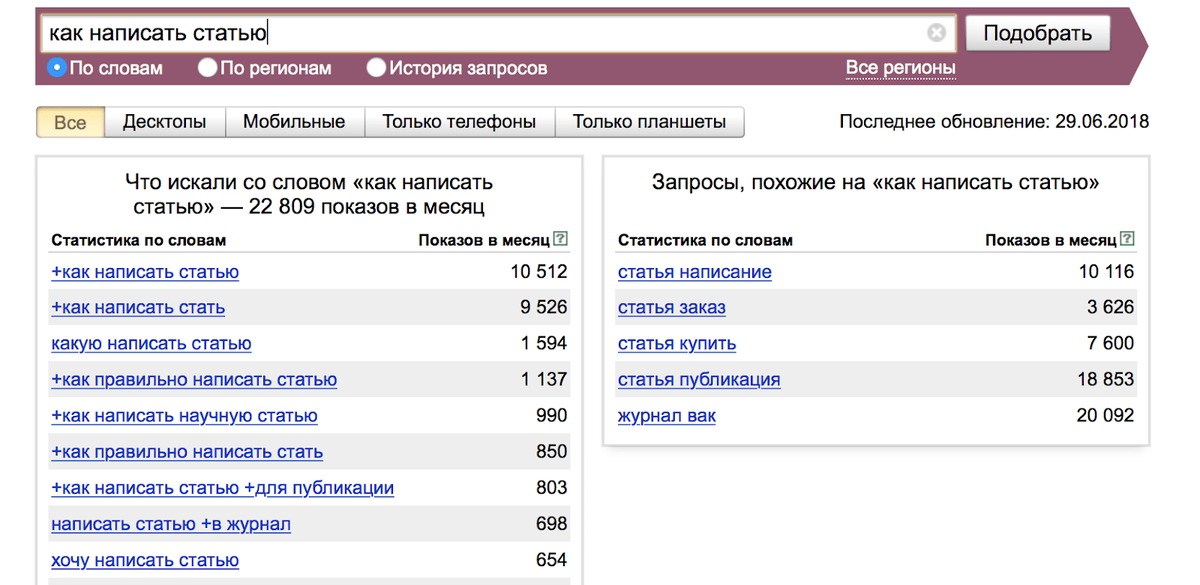The height and width of the screenshot is (585, 1200).
Task: Click the value '990' in the table
Action: pyautogui.click(x=551, y=415)
